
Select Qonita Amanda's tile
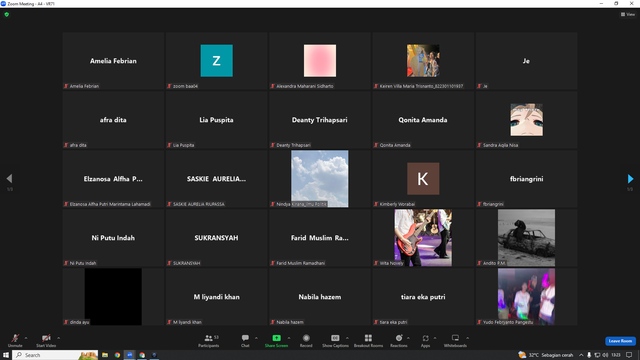click(x=423, y=120)
